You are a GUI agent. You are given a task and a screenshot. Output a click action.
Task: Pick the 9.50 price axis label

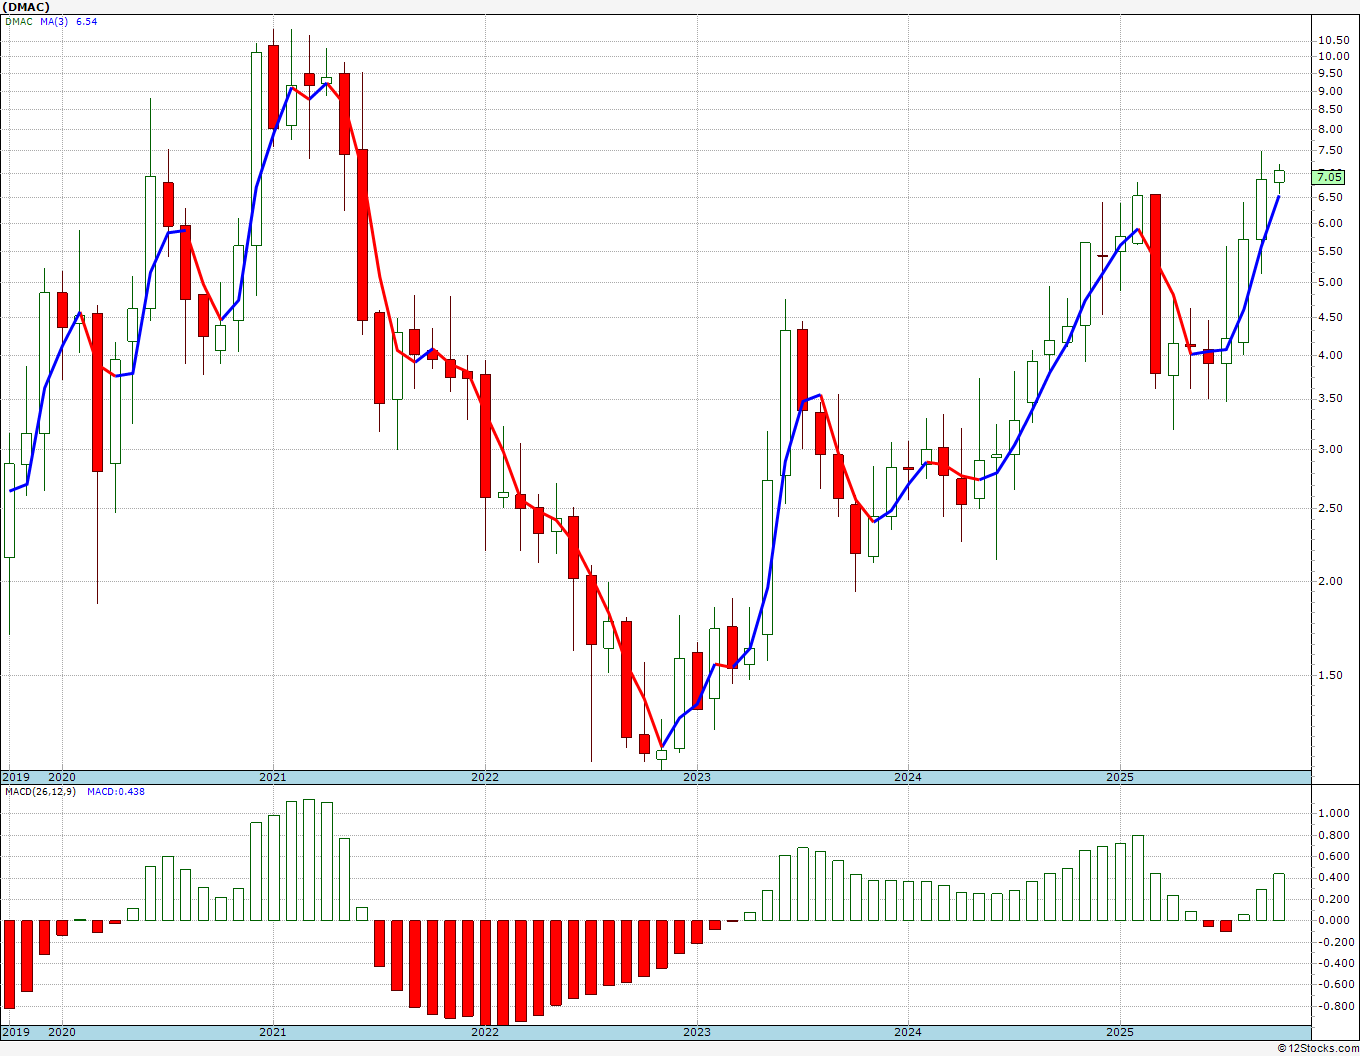click(x=1330, y=74)
